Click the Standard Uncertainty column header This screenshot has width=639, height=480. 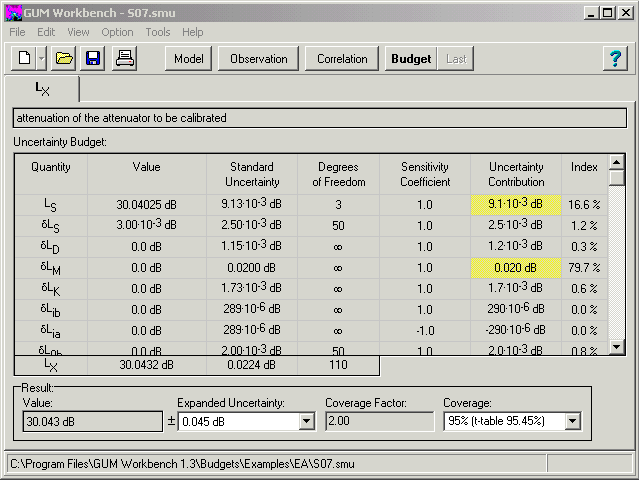tap(252, 174)
